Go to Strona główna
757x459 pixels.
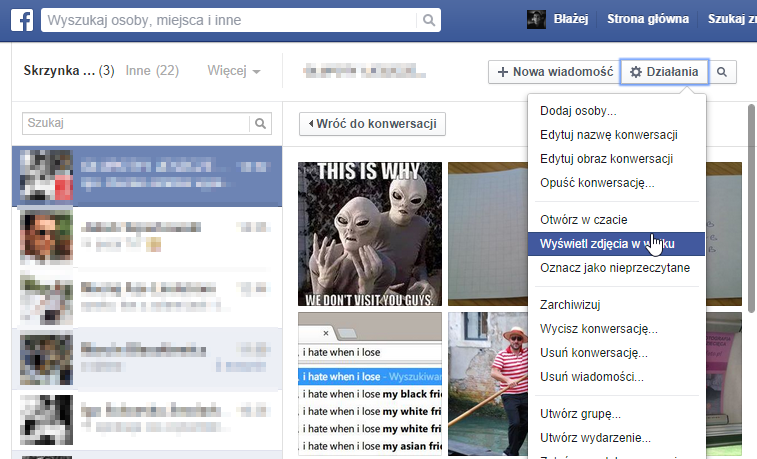click(647, 19)
